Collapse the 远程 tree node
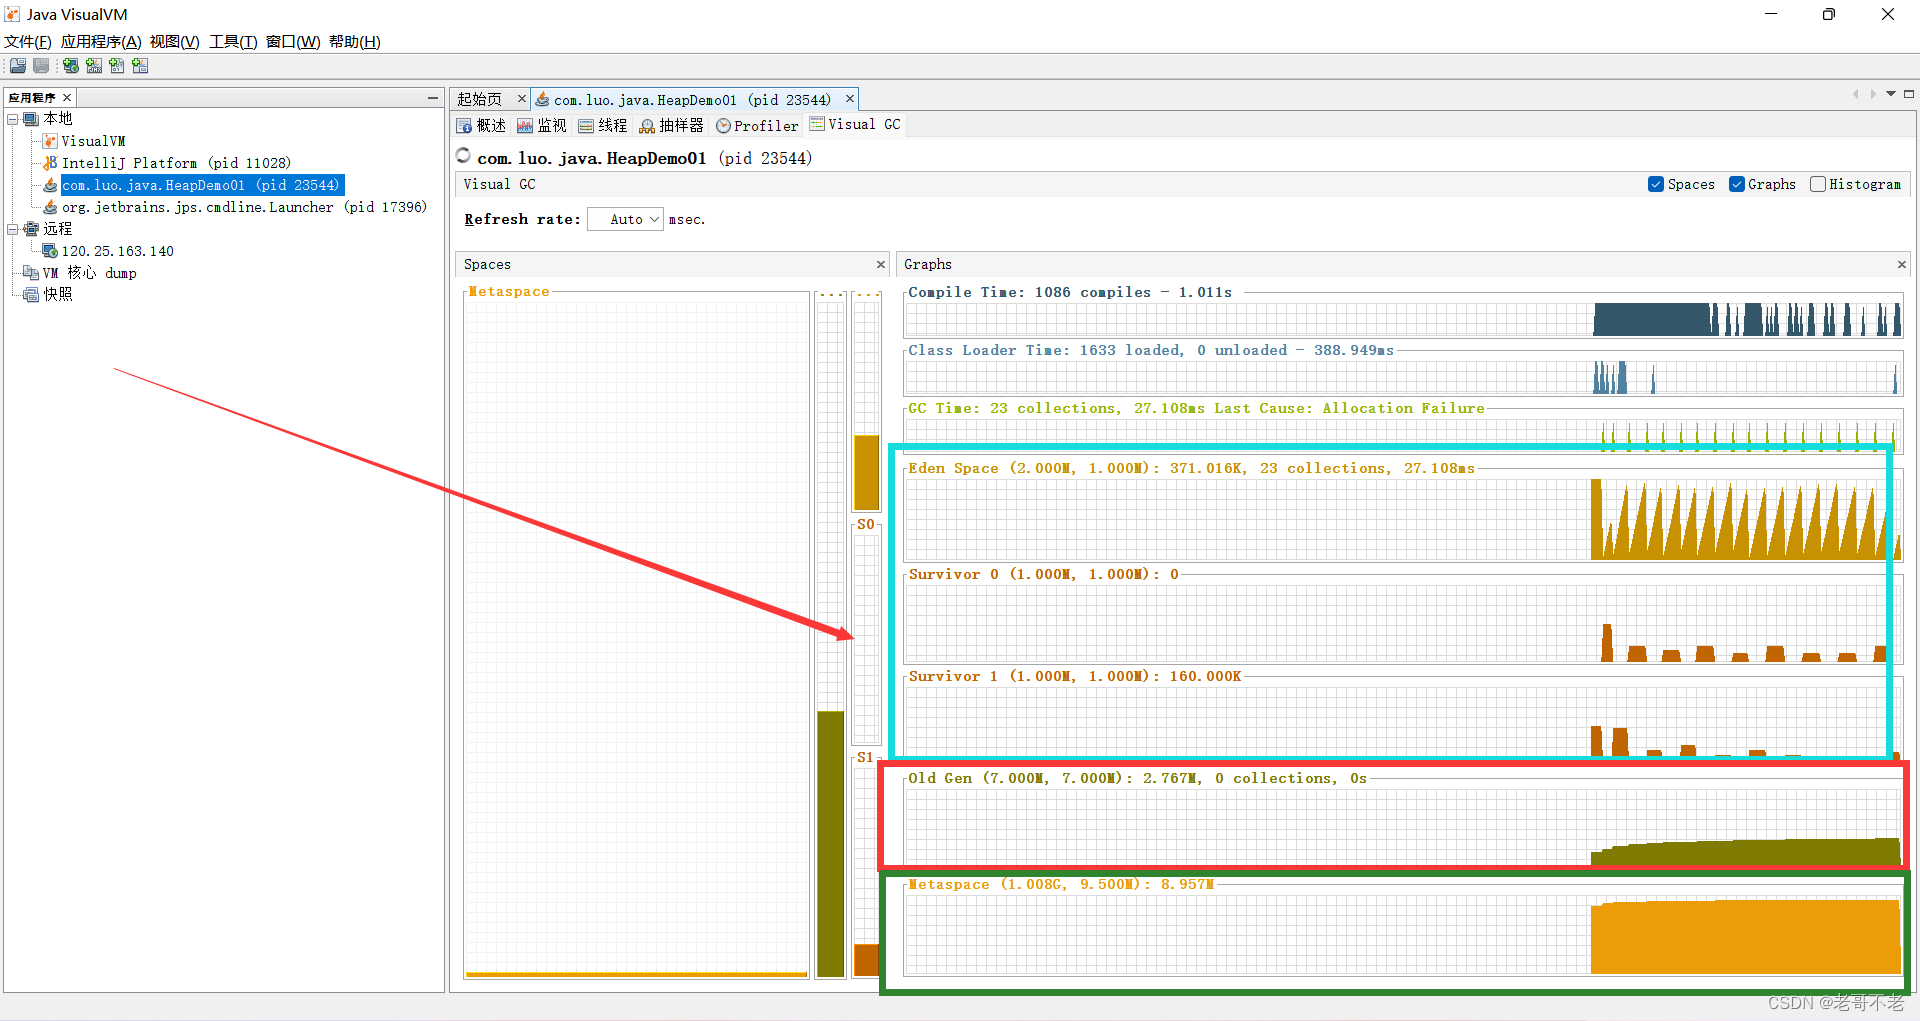The image size is (1920, 1021). point(13,229)
